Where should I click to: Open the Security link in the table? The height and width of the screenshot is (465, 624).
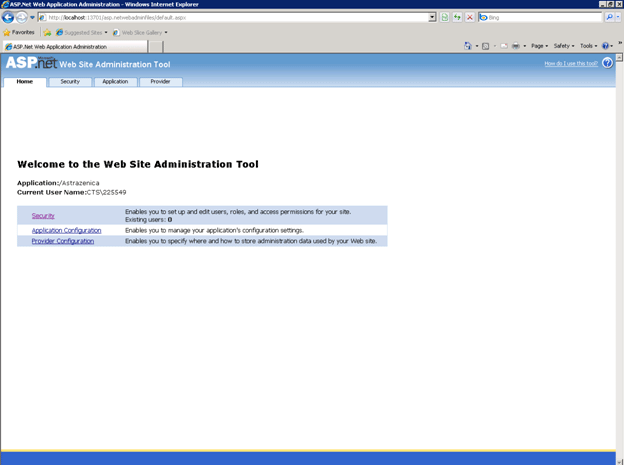[43, 216]
